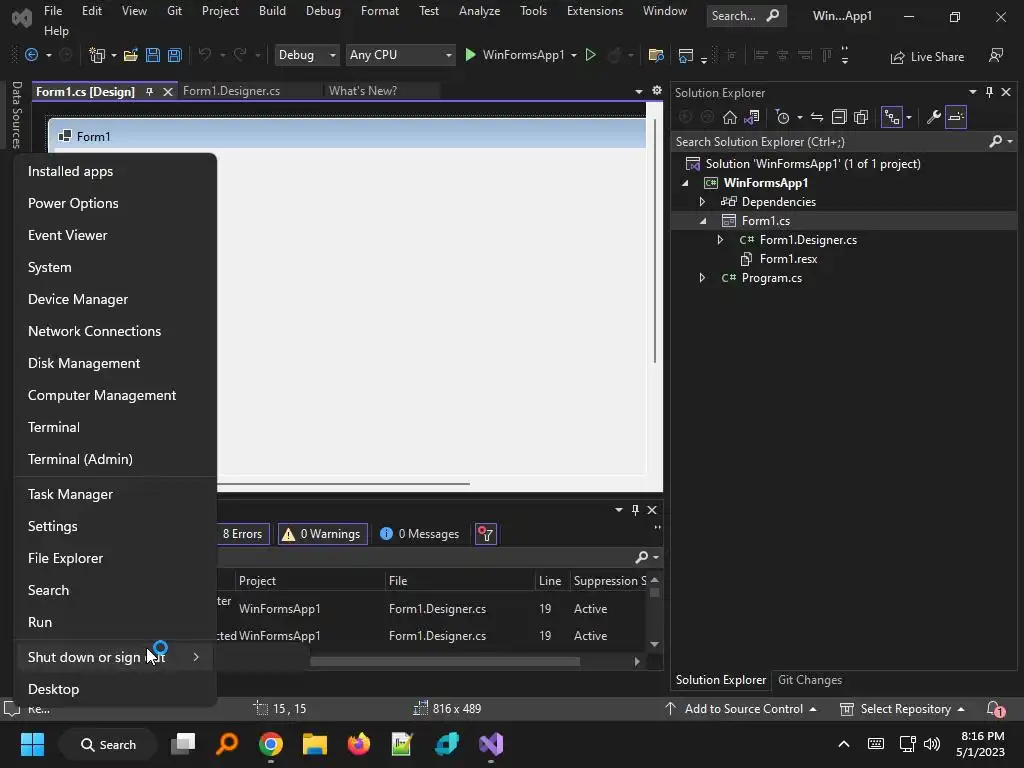Switch to the What's New? tab
Screen dimensions: 1024x768
pos(362,91)
